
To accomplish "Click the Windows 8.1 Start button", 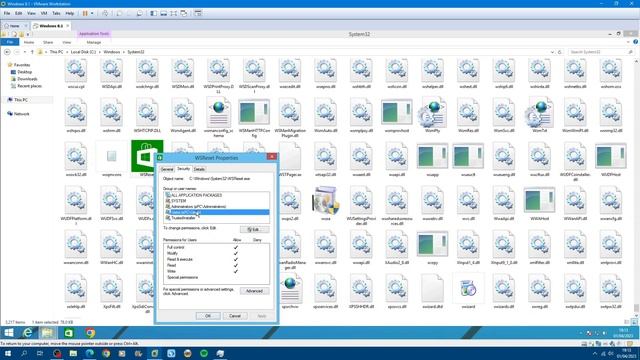I will [9, 333].
